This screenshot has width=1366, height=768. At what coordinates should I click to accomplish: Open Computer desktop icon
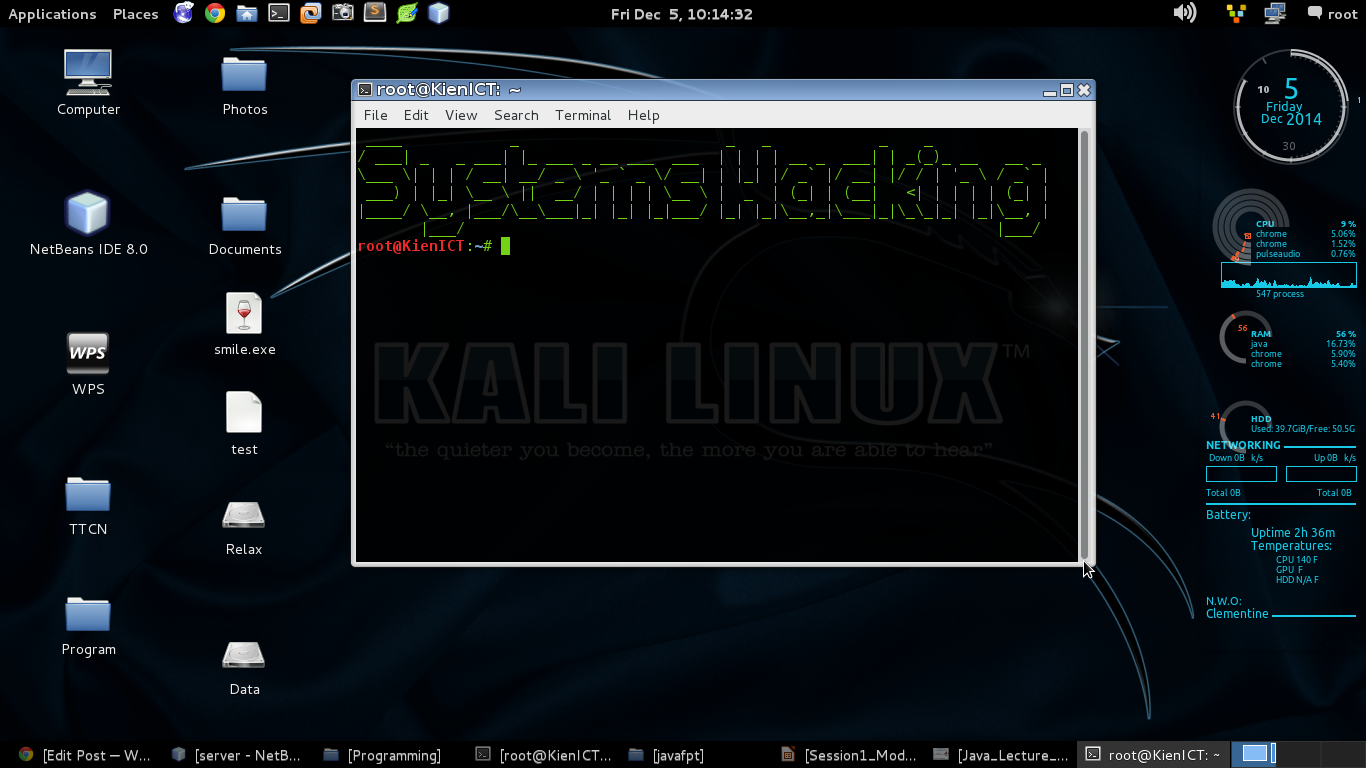[x=88, y=83]
